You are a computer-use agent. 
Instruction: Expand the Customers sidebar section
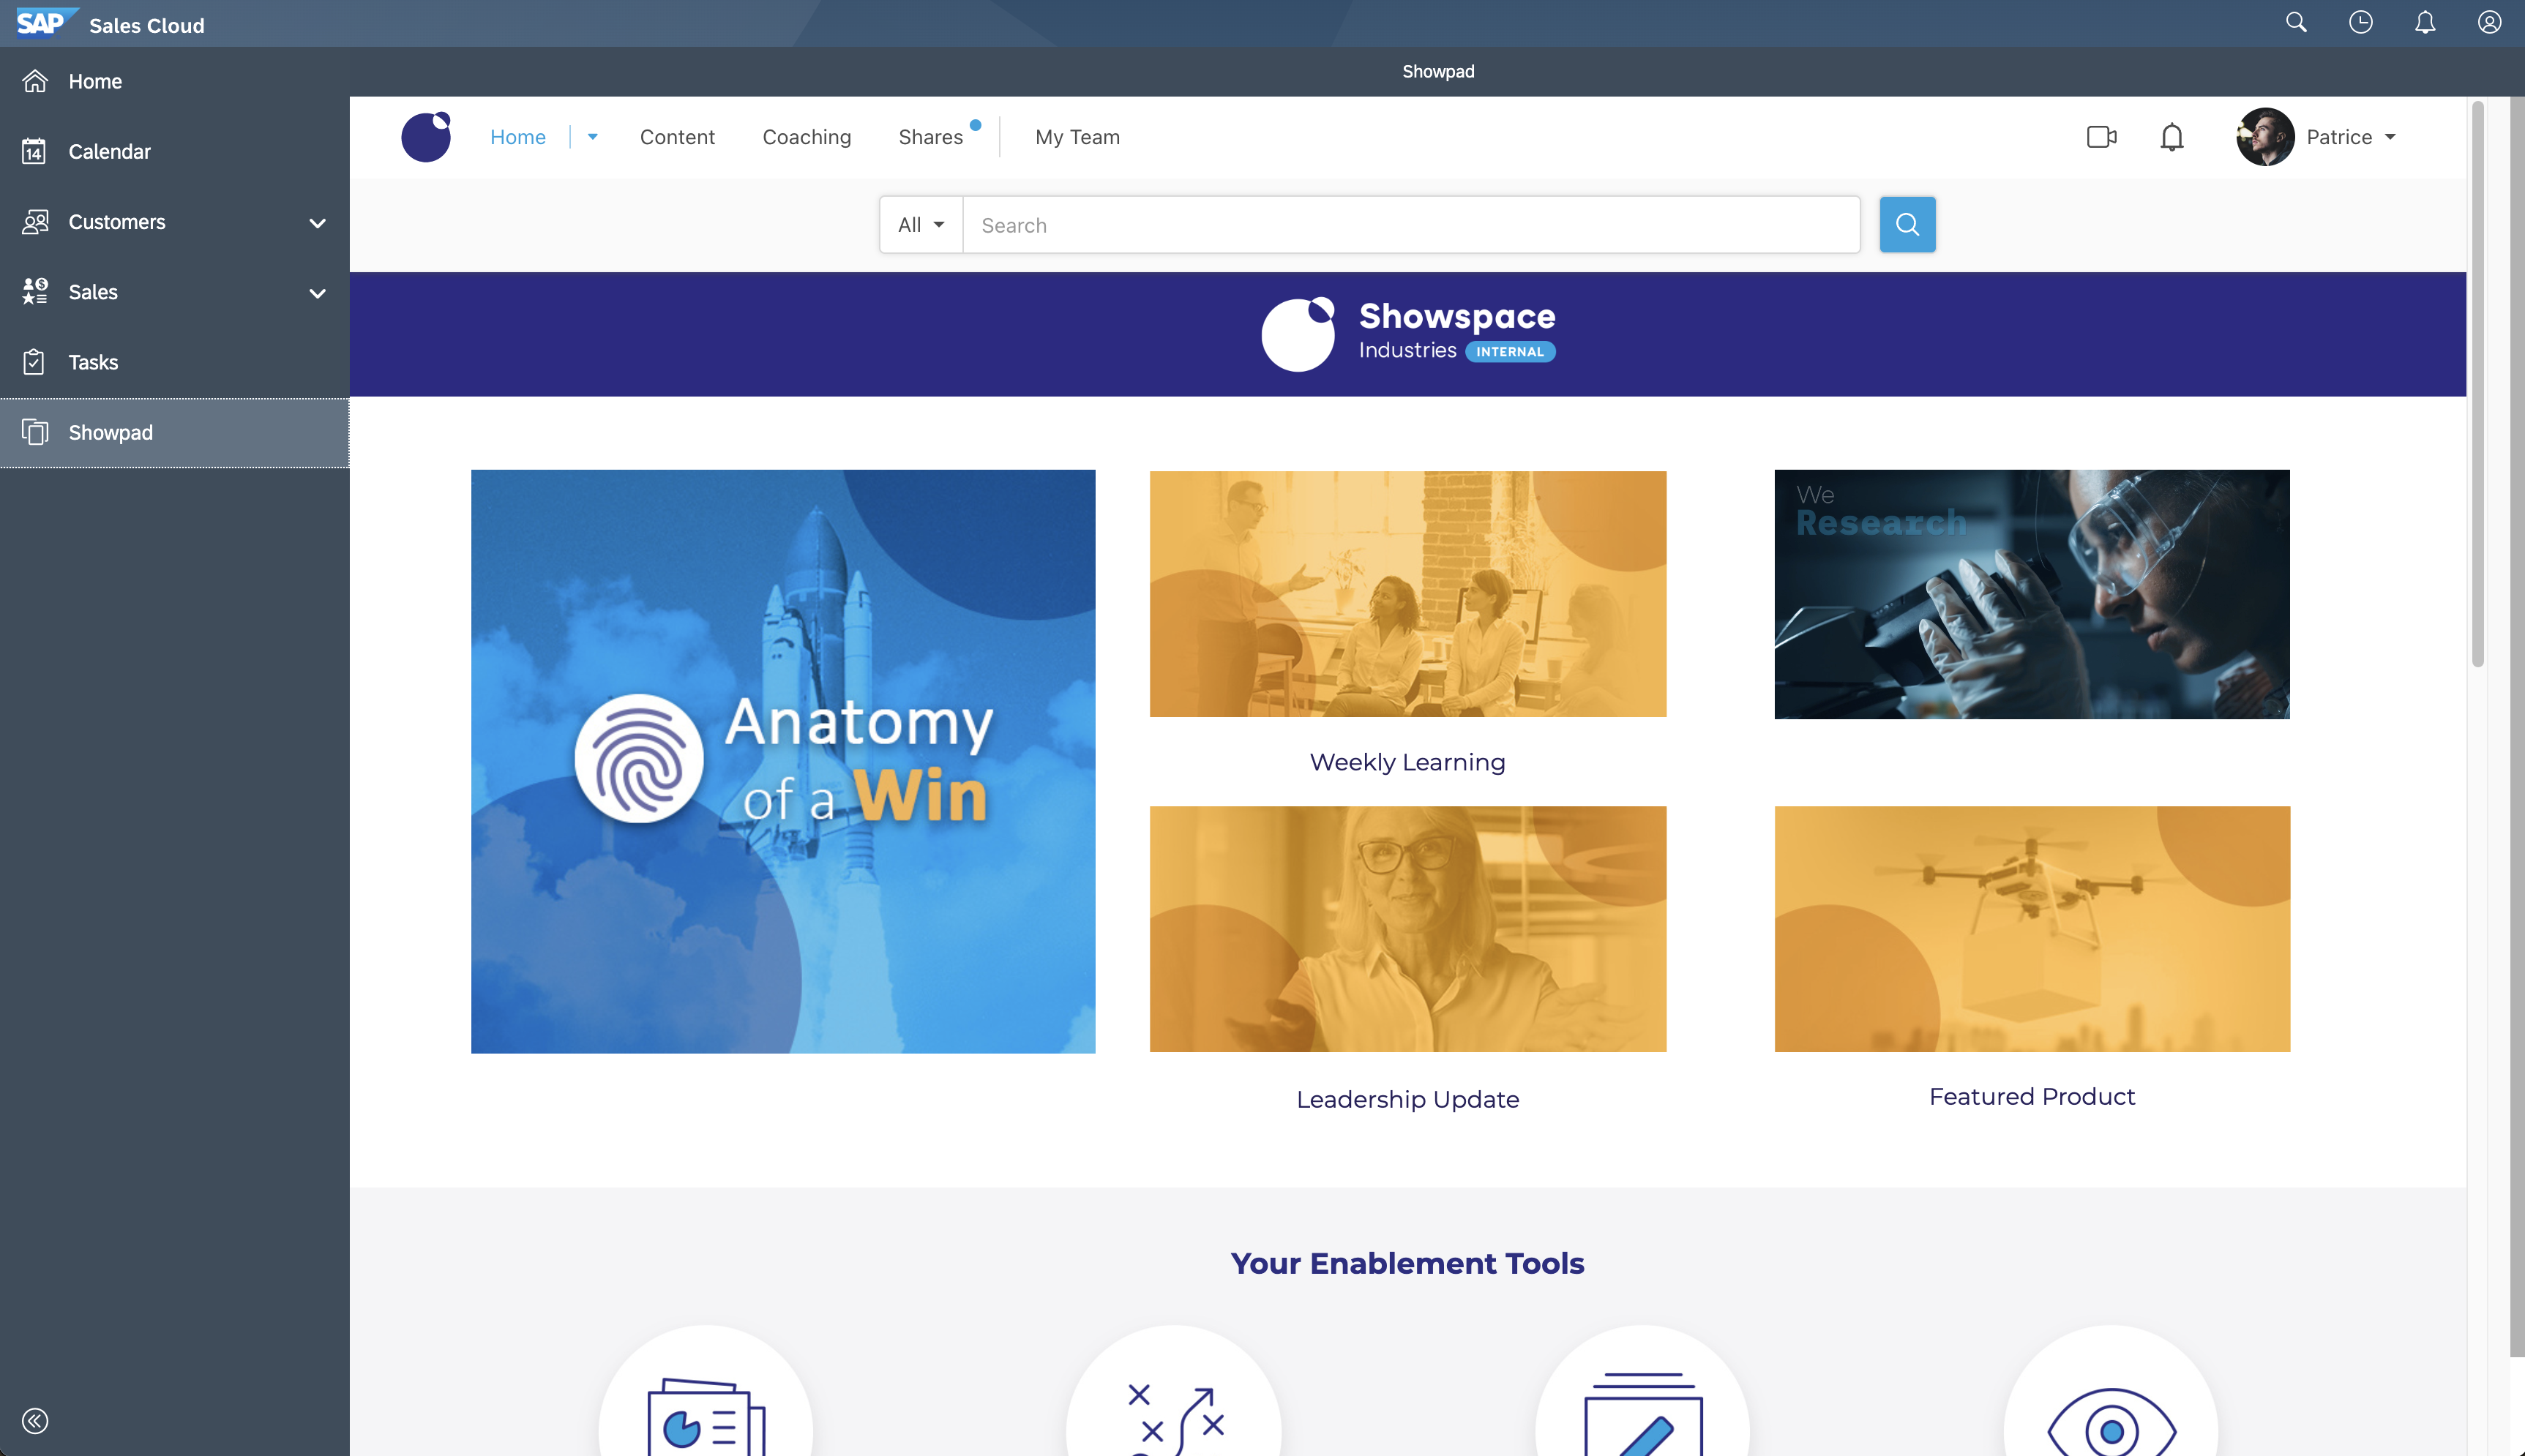317,223
